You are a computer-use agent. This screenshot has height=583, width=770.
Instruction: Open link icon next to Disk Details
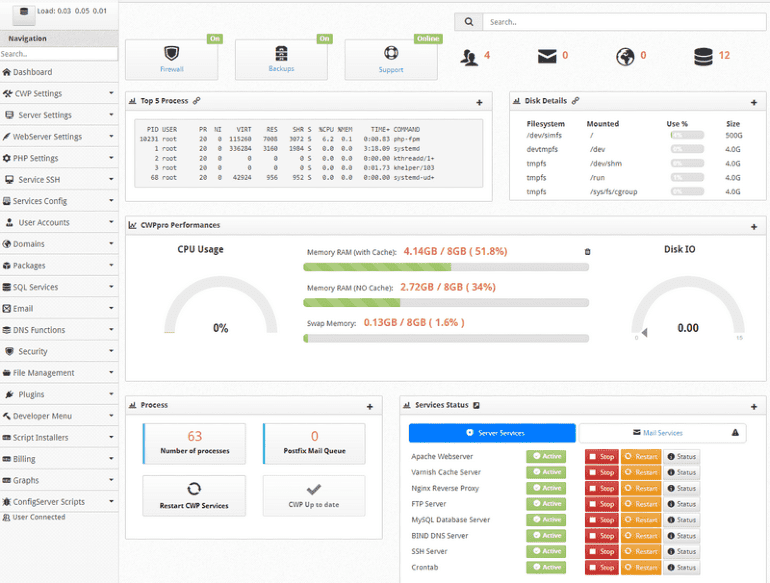click(576, 101)
